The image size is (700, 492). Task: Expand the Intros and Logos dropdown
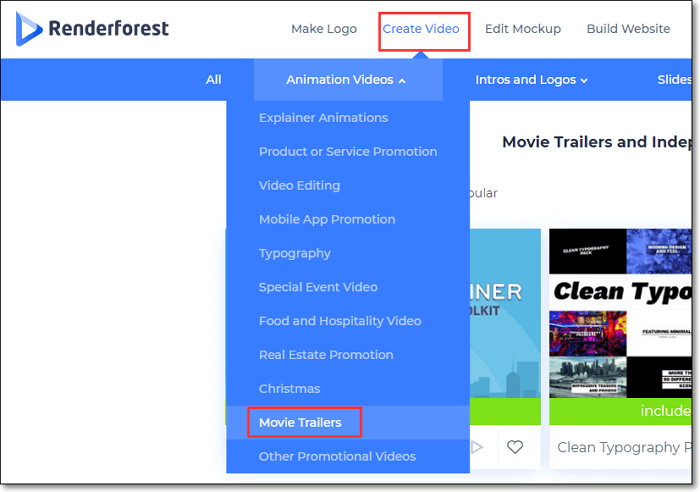coord(531,80)
